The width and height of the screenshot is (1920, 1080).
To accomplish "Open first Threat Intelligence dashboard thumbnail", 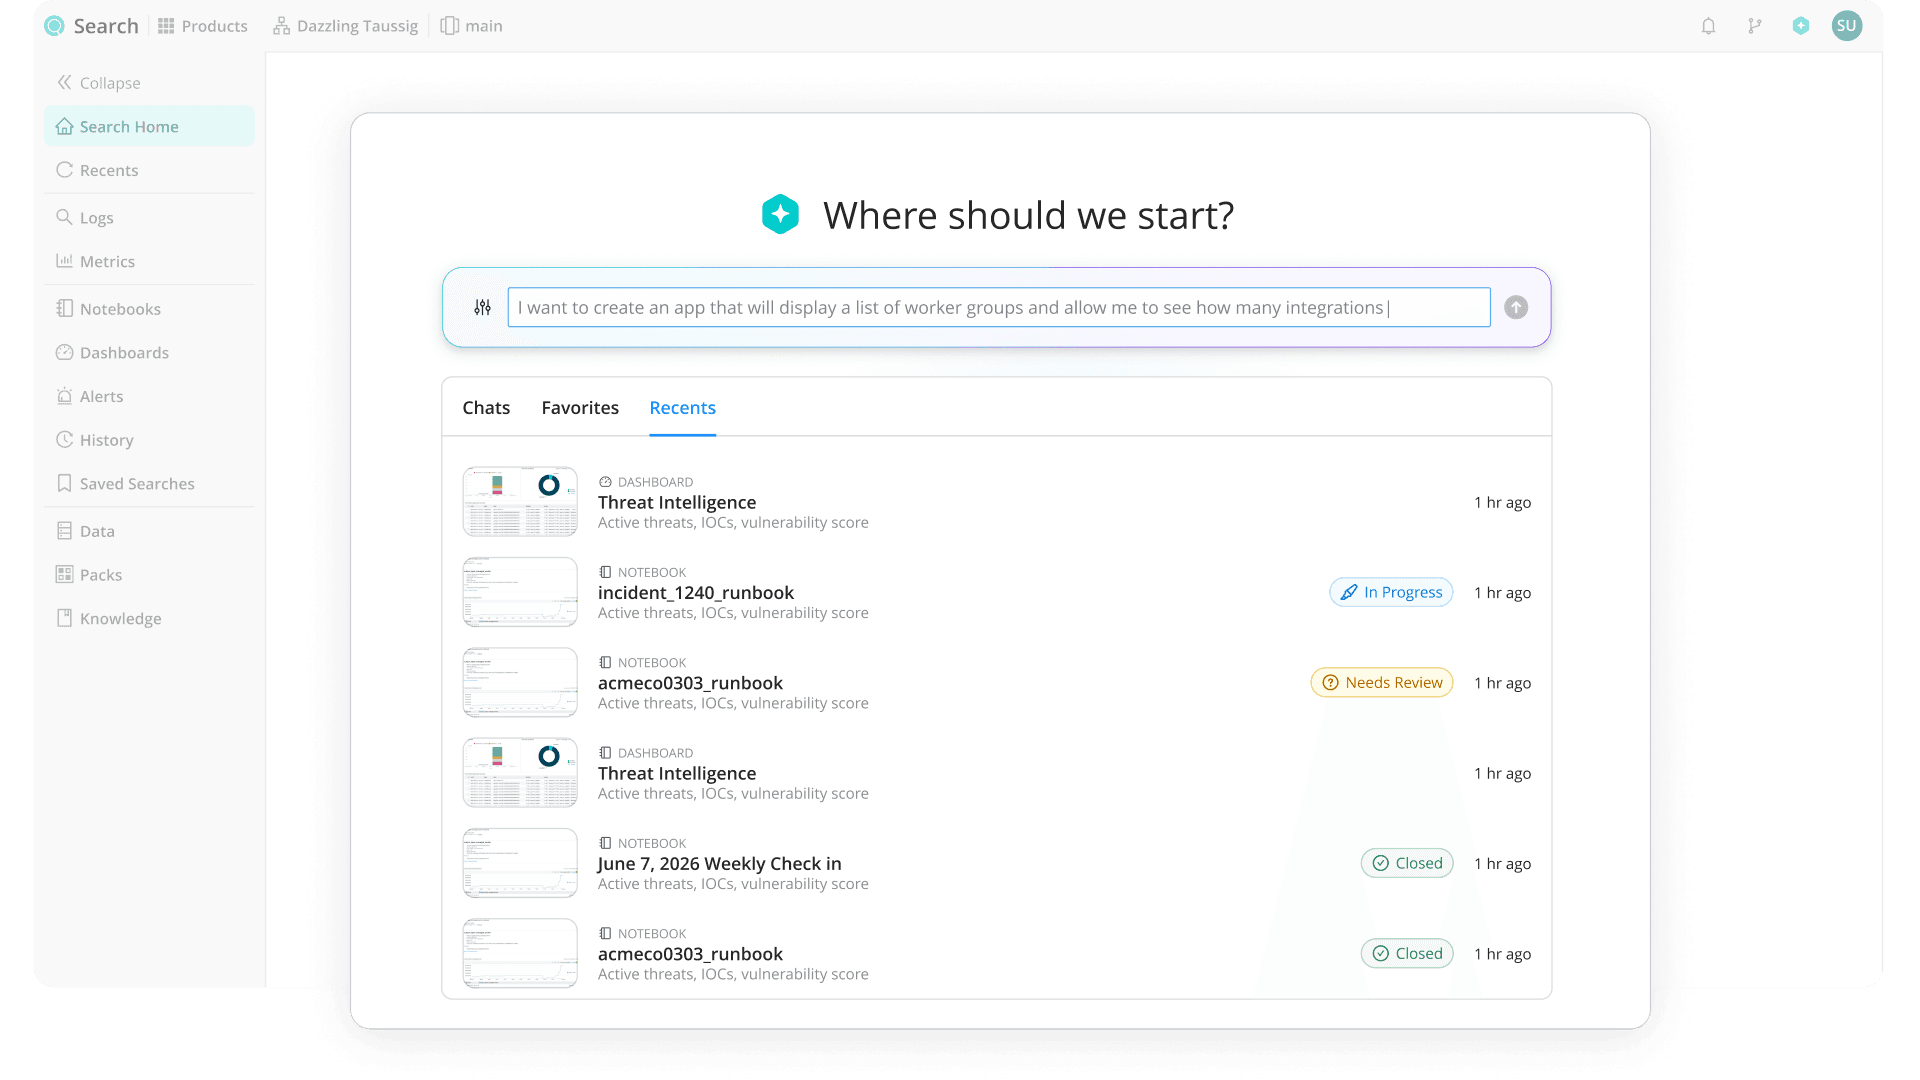I will pos(520,502).
